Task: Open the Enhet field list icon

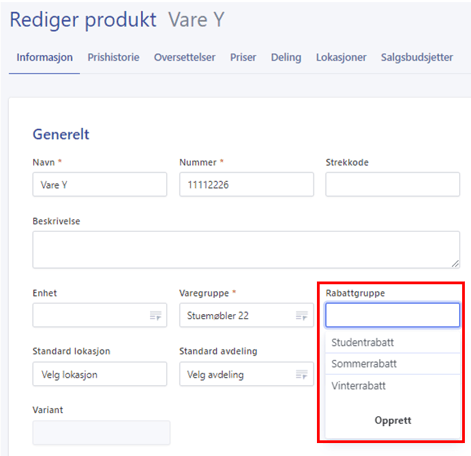Action: [x=155, y=315]
